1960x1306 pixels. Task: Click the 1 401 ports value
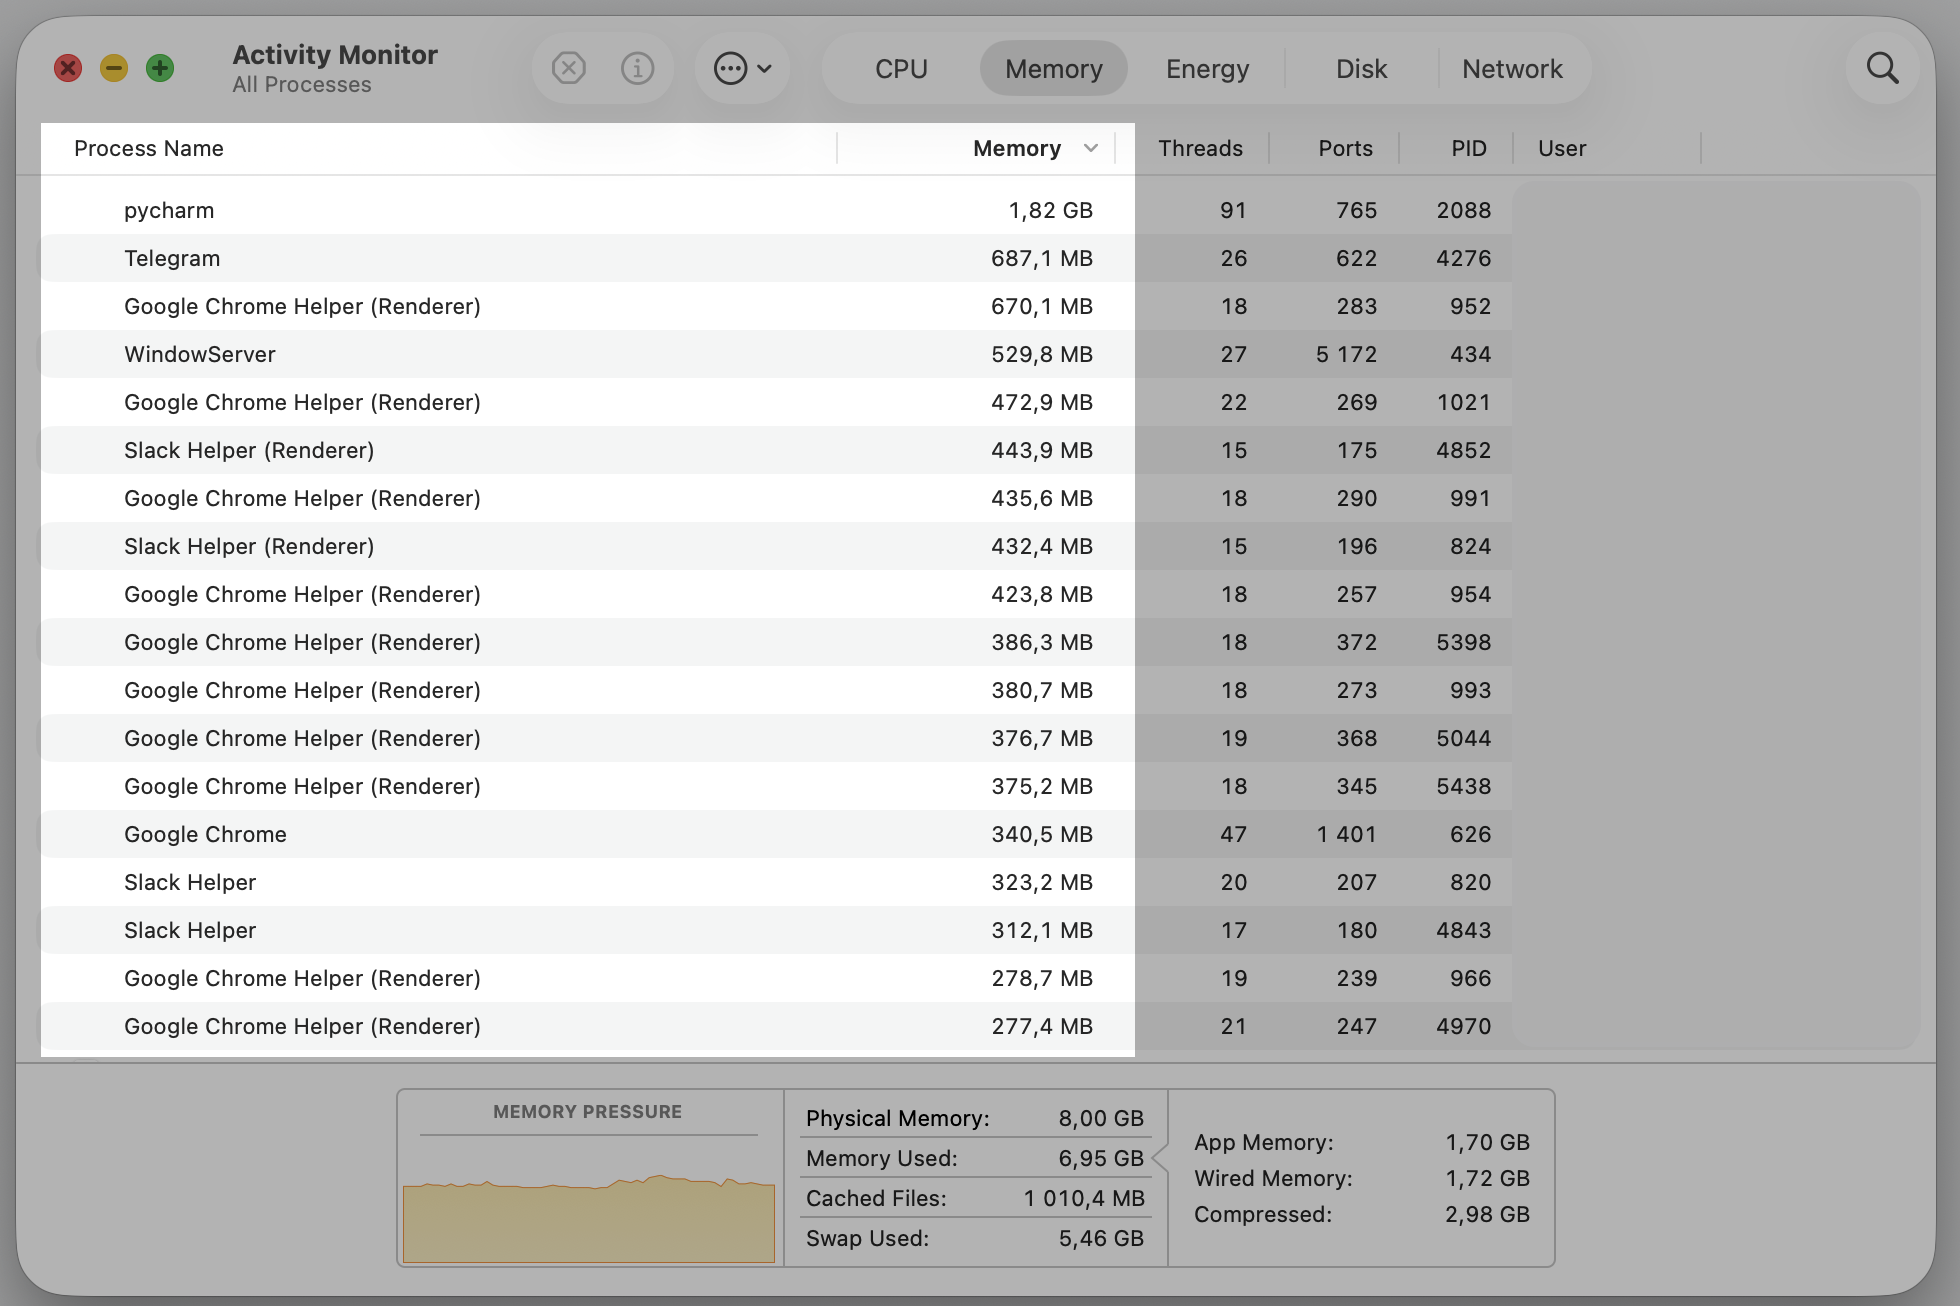1346,834
